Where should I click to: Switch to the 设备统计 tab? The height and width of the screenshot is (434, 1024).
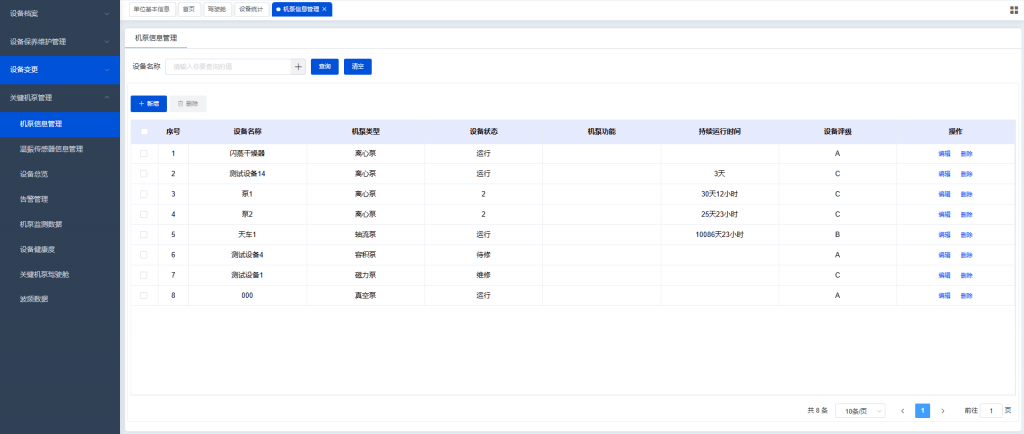[251, 9]
